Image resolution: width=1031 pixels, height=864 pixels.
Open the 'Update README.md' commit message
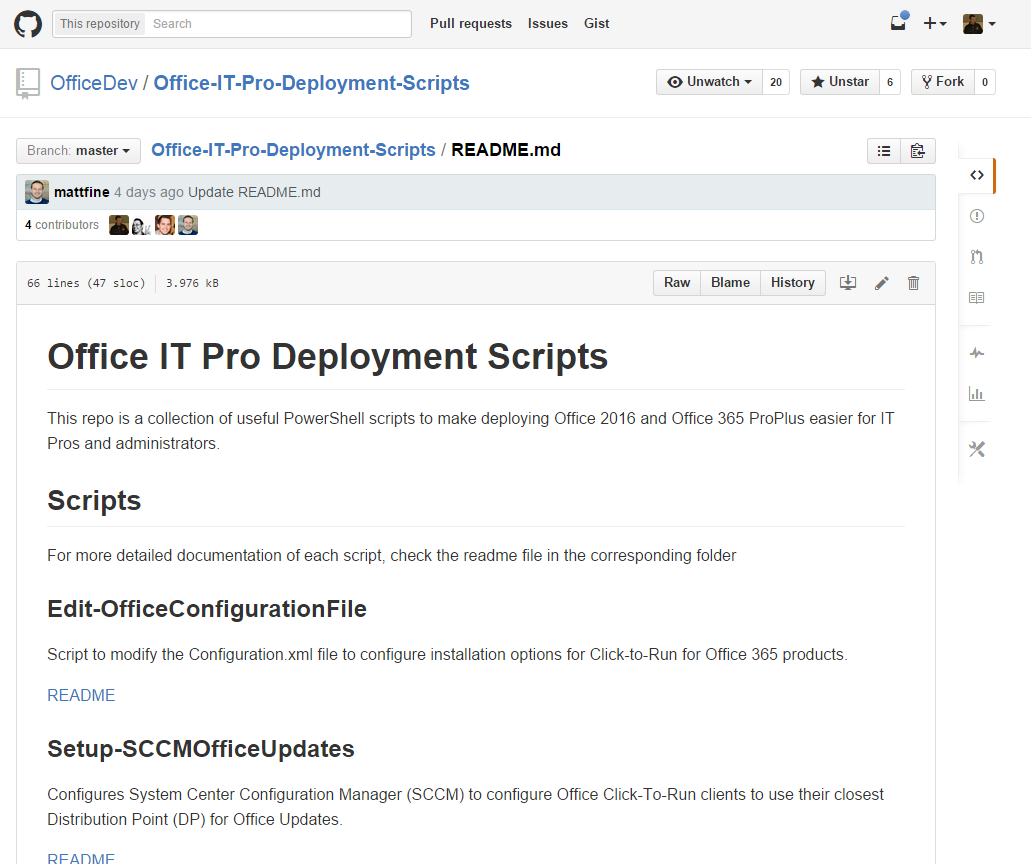point(254,192)
